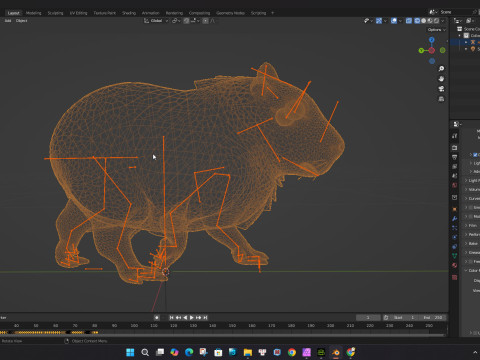Open the World properties tab
The height and width of the screenshot is (360, 480).
454,185
